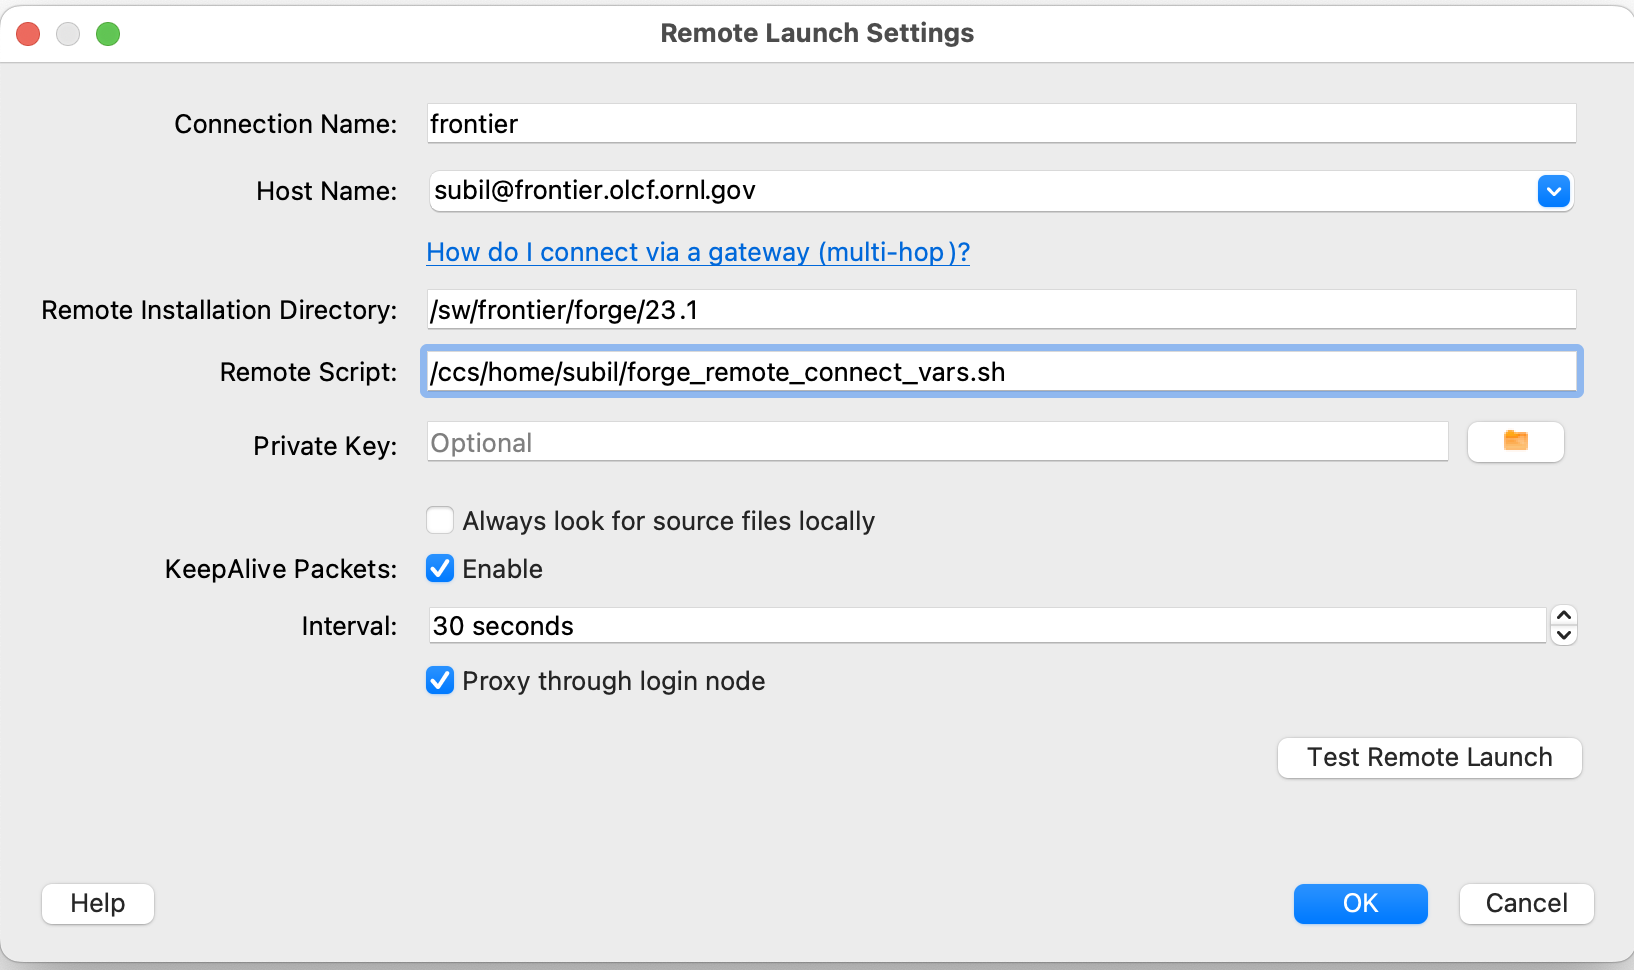The width and height of the screenshot is (1634, 970).
Task: Uncheck the KeepAlive Packets Enable checkbox
Action: (x=440, y=569)
